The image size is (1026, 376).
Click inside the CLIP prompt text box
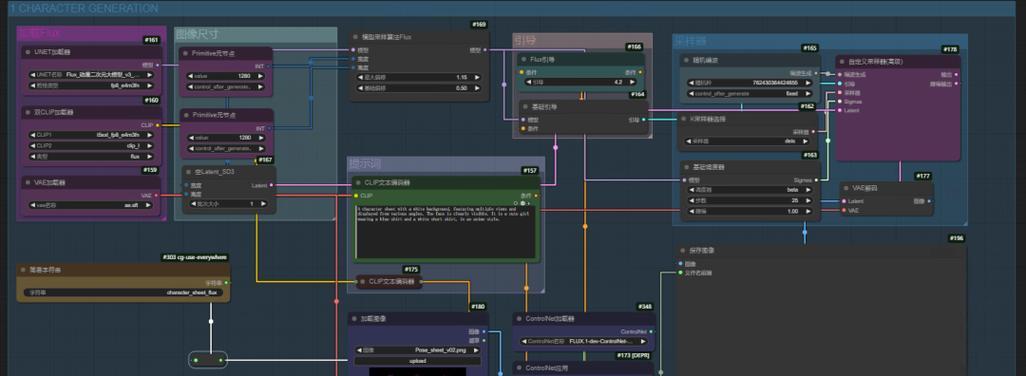coord(446,232)
